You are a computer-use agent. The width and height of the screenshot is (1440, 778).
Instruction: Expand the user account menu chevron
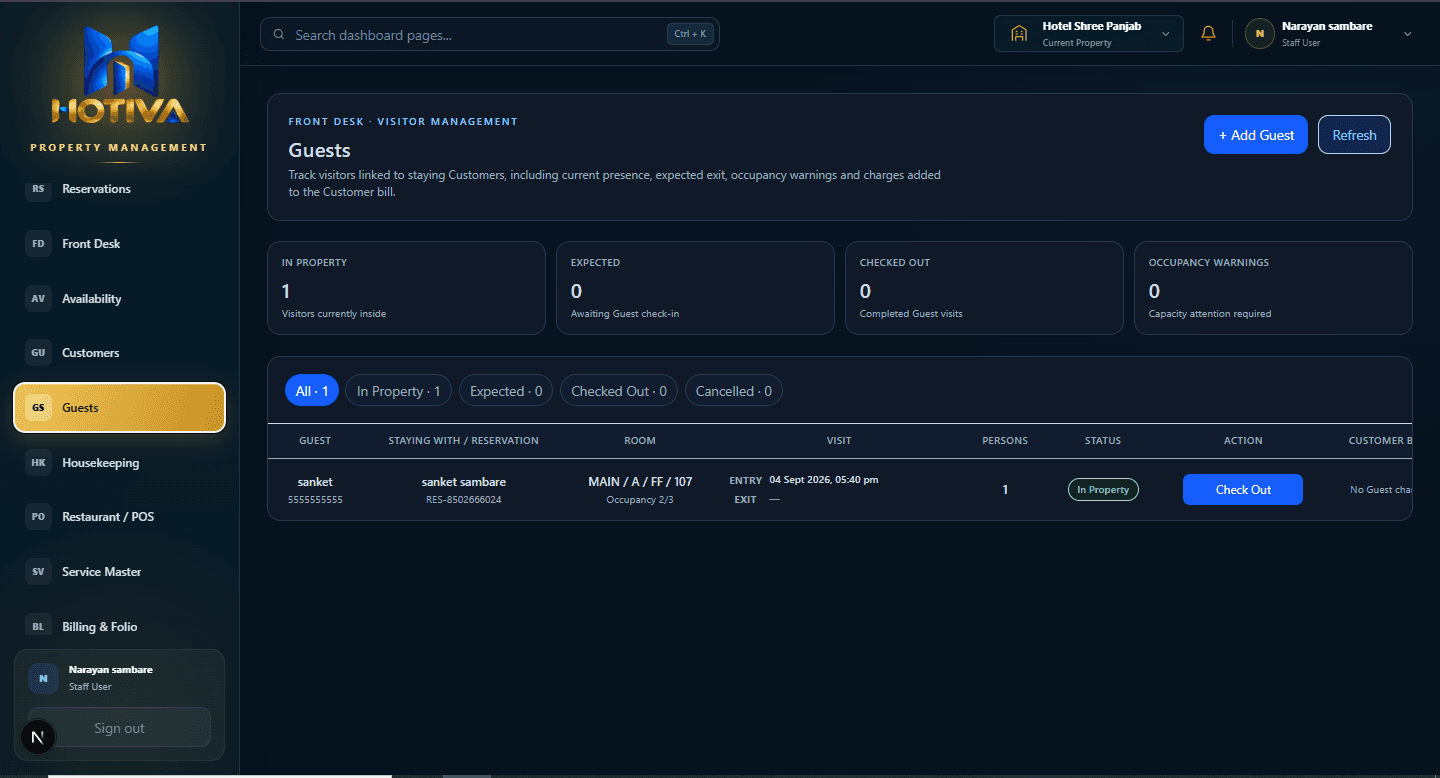1408,34
